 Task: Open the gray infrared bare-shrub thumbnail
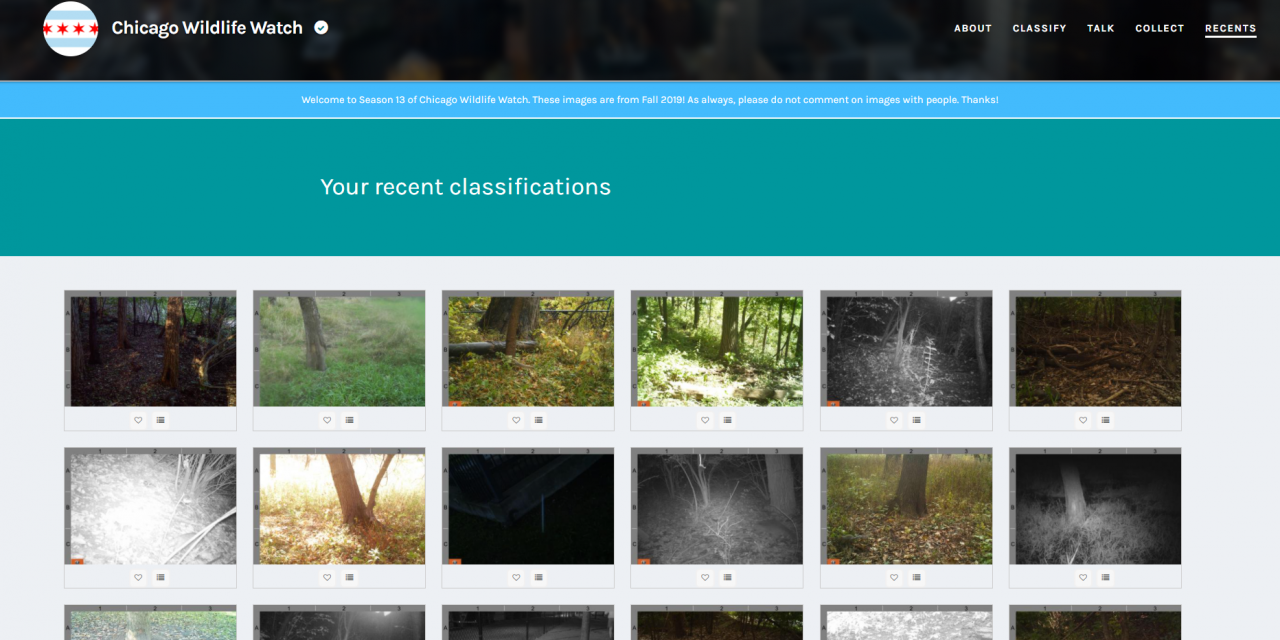pyautogui.click(x=717, y=506)
